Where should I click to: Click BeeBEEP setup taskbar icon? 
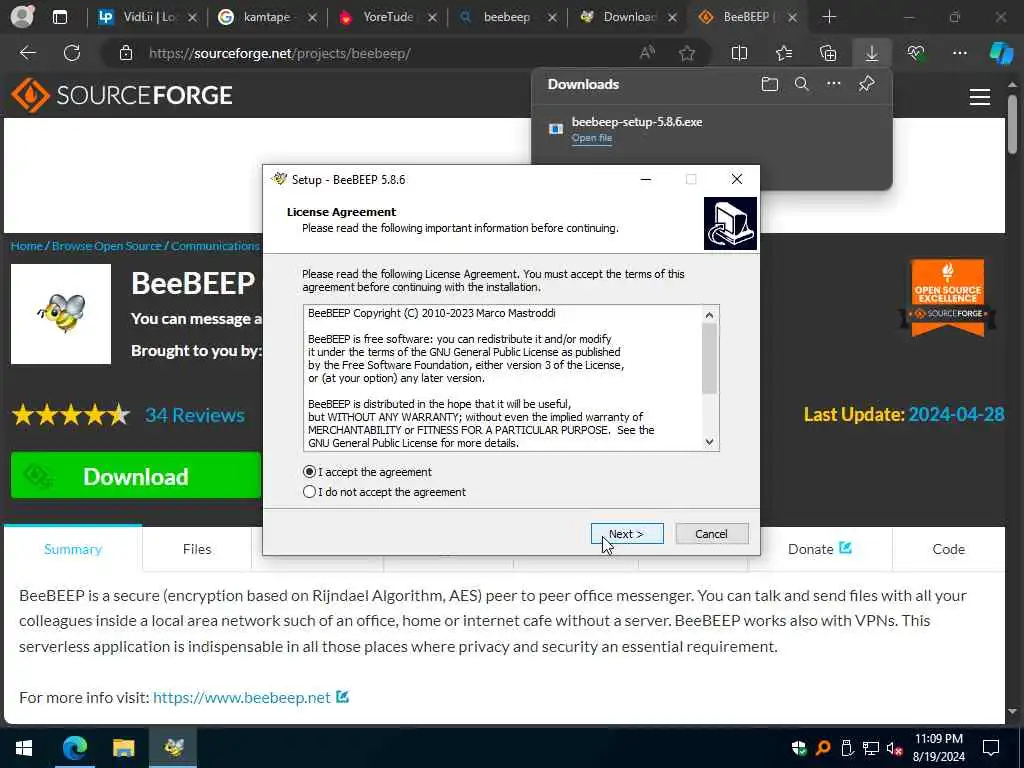pos(173,747)
